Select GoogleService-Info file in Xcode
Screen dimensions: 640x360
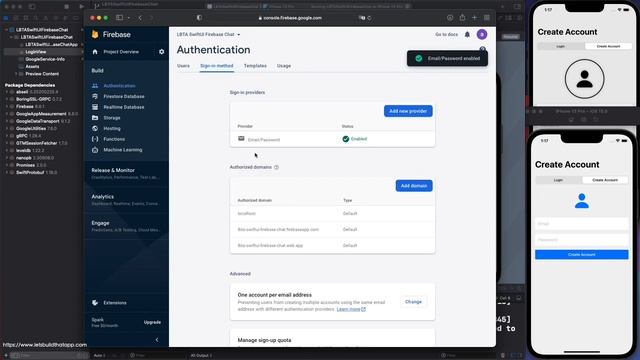pos(45,59)
